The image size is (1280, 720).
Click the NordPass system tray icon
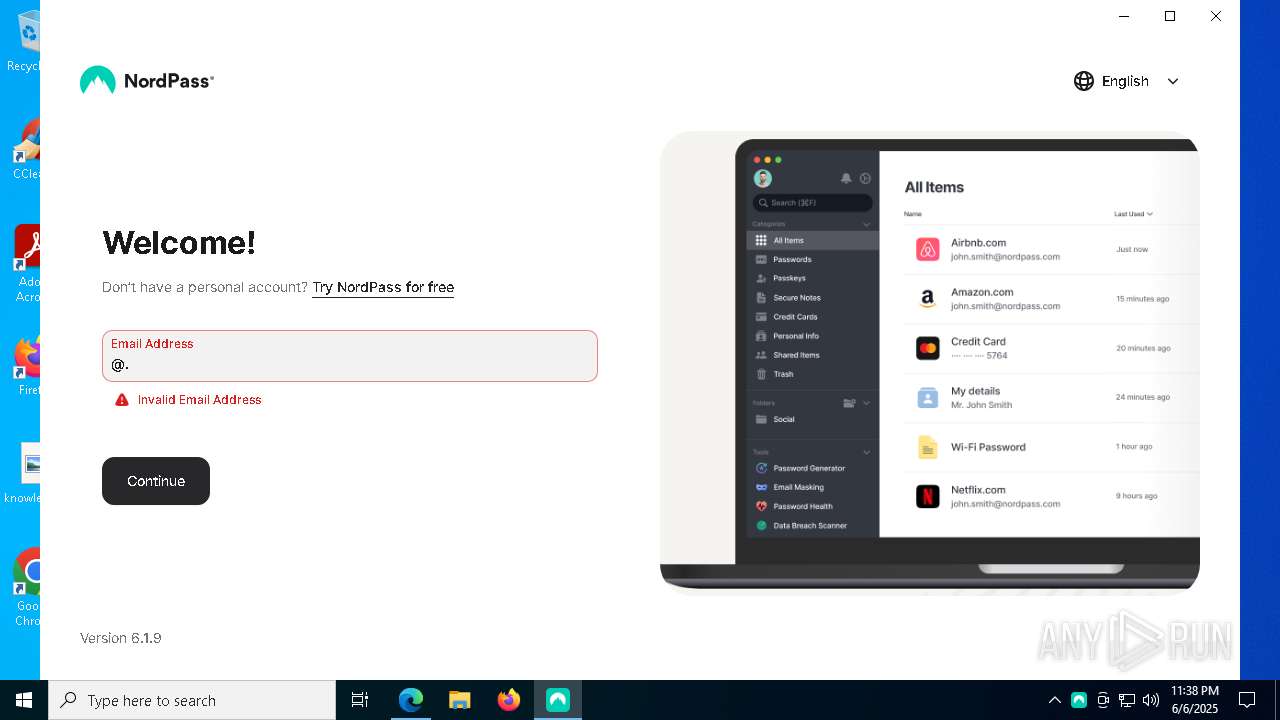[1079, 700]
